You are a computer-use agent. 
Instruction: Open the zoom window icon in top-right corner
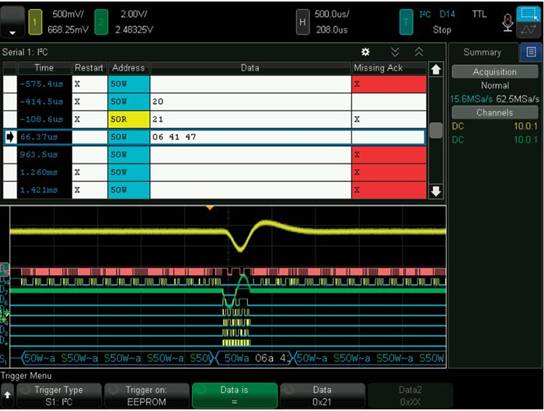tap(528, 15)
